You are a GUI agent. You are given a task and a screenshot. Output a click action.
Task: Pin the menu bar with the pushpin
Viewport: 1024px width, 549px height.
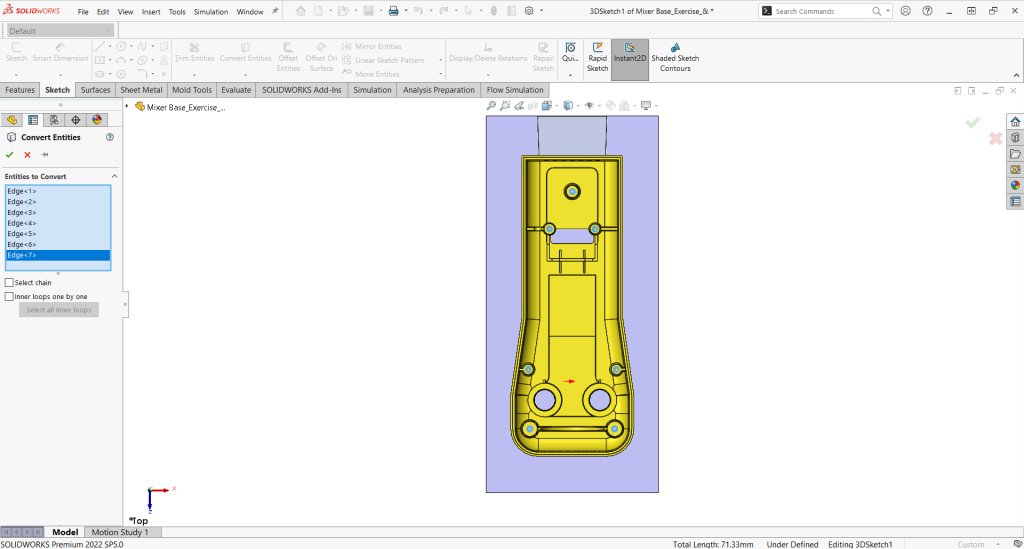[275, 11]
